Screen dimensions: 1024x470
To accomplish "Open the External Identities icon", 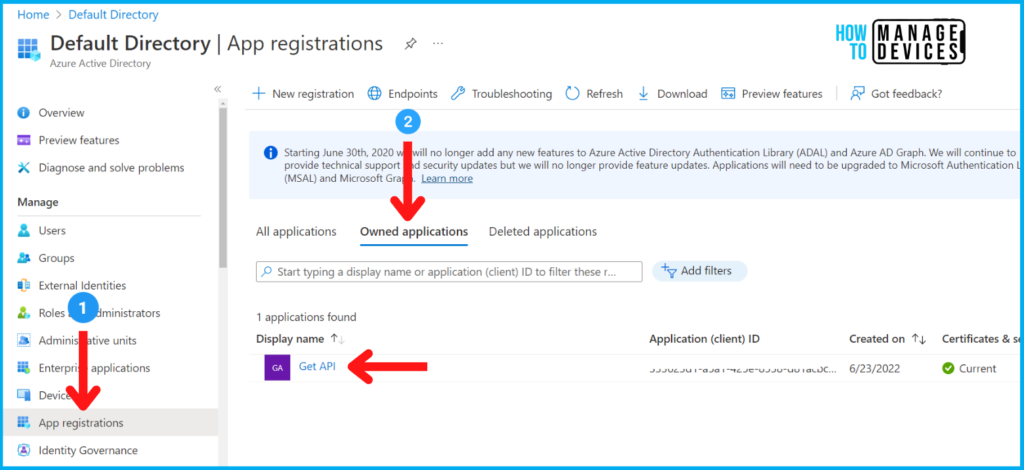I will [x=24, y=285].
